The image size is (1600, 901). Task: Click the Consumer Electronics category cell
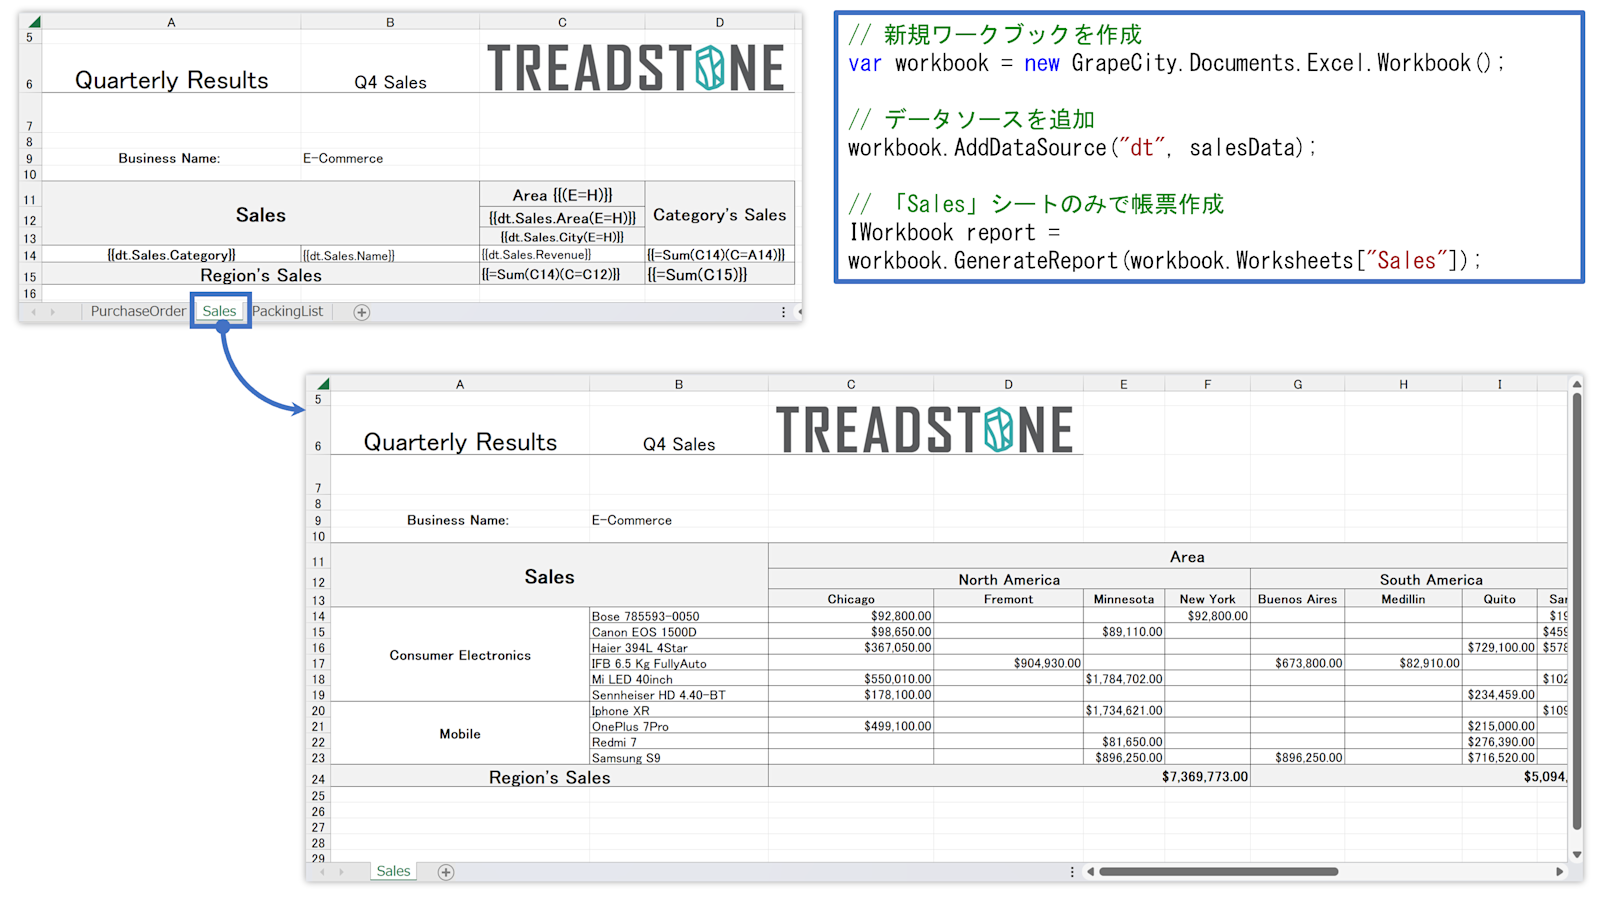tap(460, 655)
